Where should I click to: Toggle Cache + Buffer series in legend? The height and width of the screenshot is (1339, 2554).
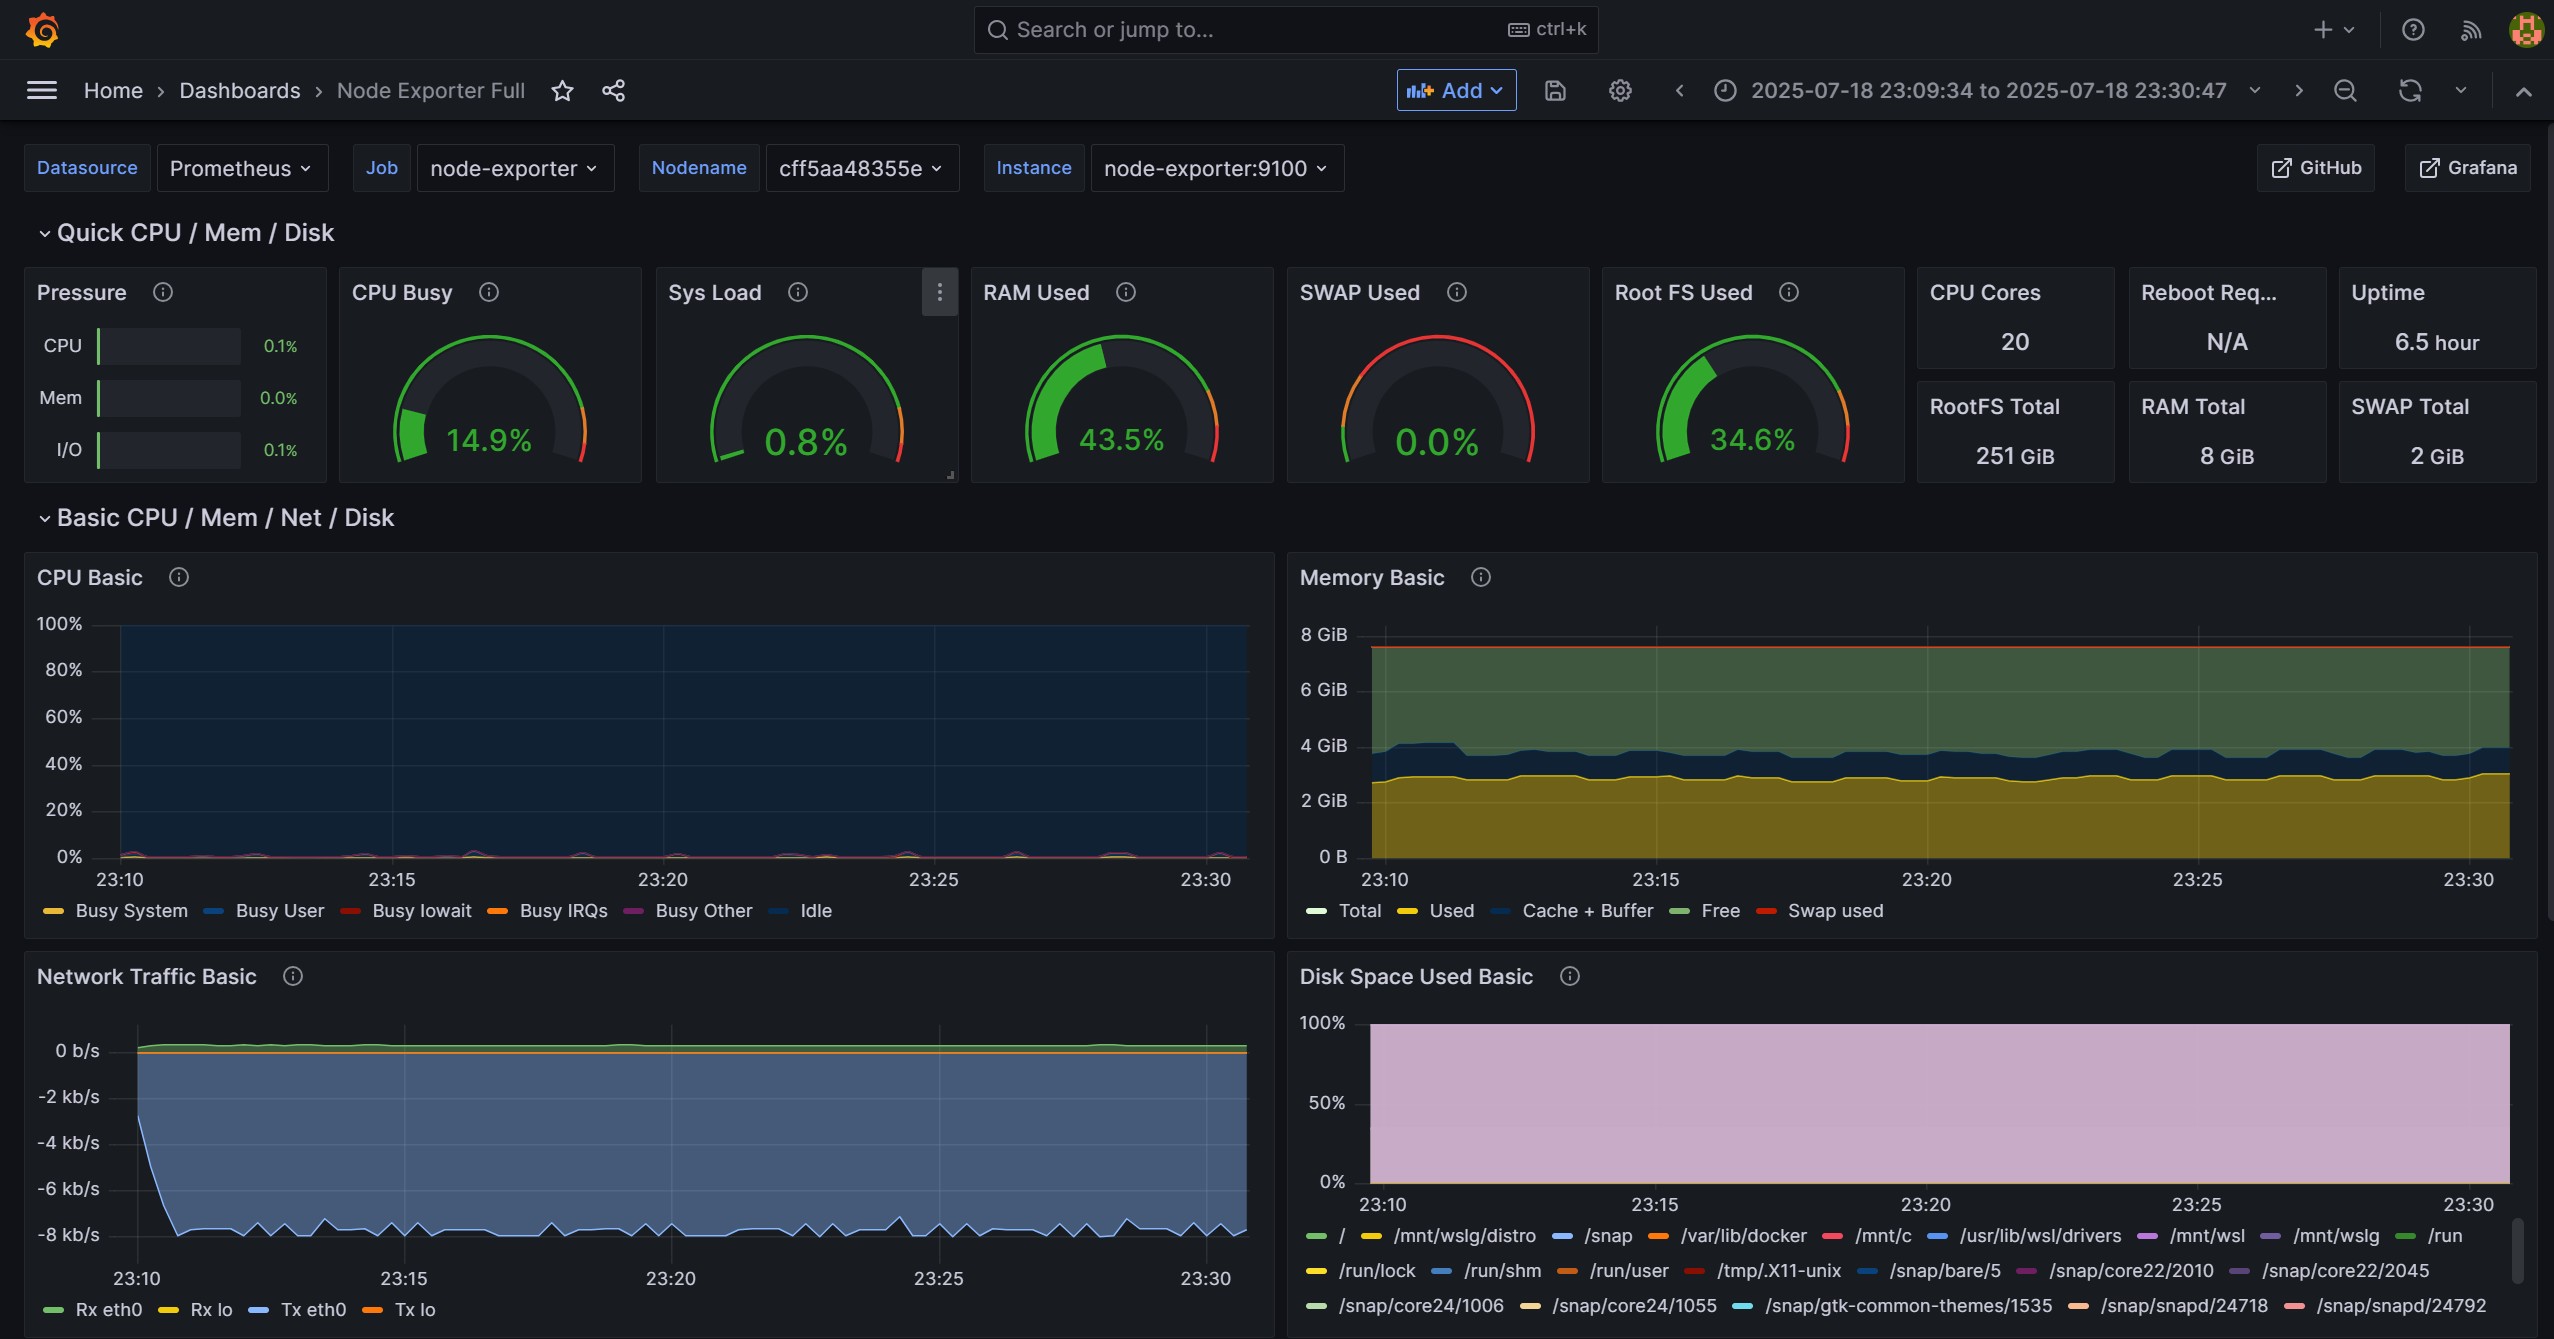(x=1587, y=911)
